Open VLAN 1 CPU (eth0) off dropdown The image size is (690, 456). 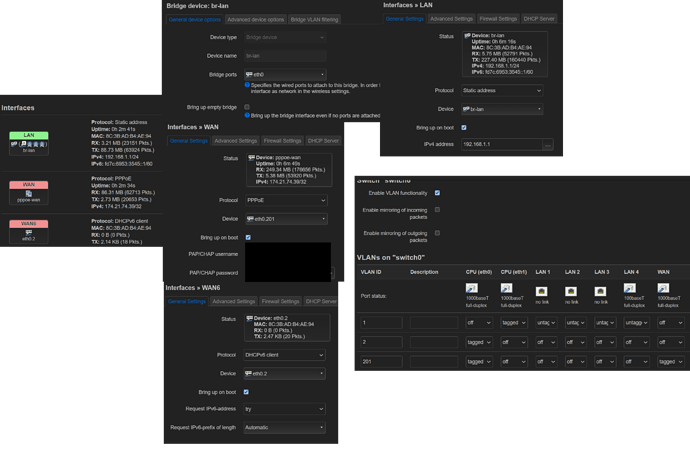[x=479, y=323]
